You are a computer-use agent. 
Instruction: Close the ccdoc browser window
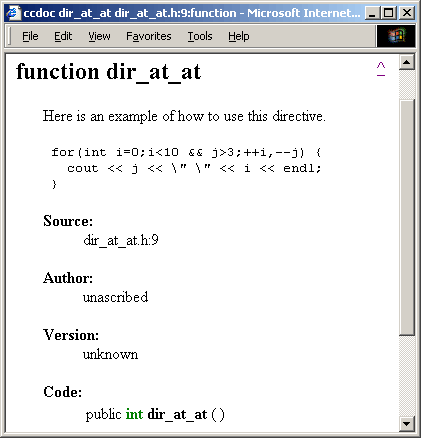click(x=407, y=13)
